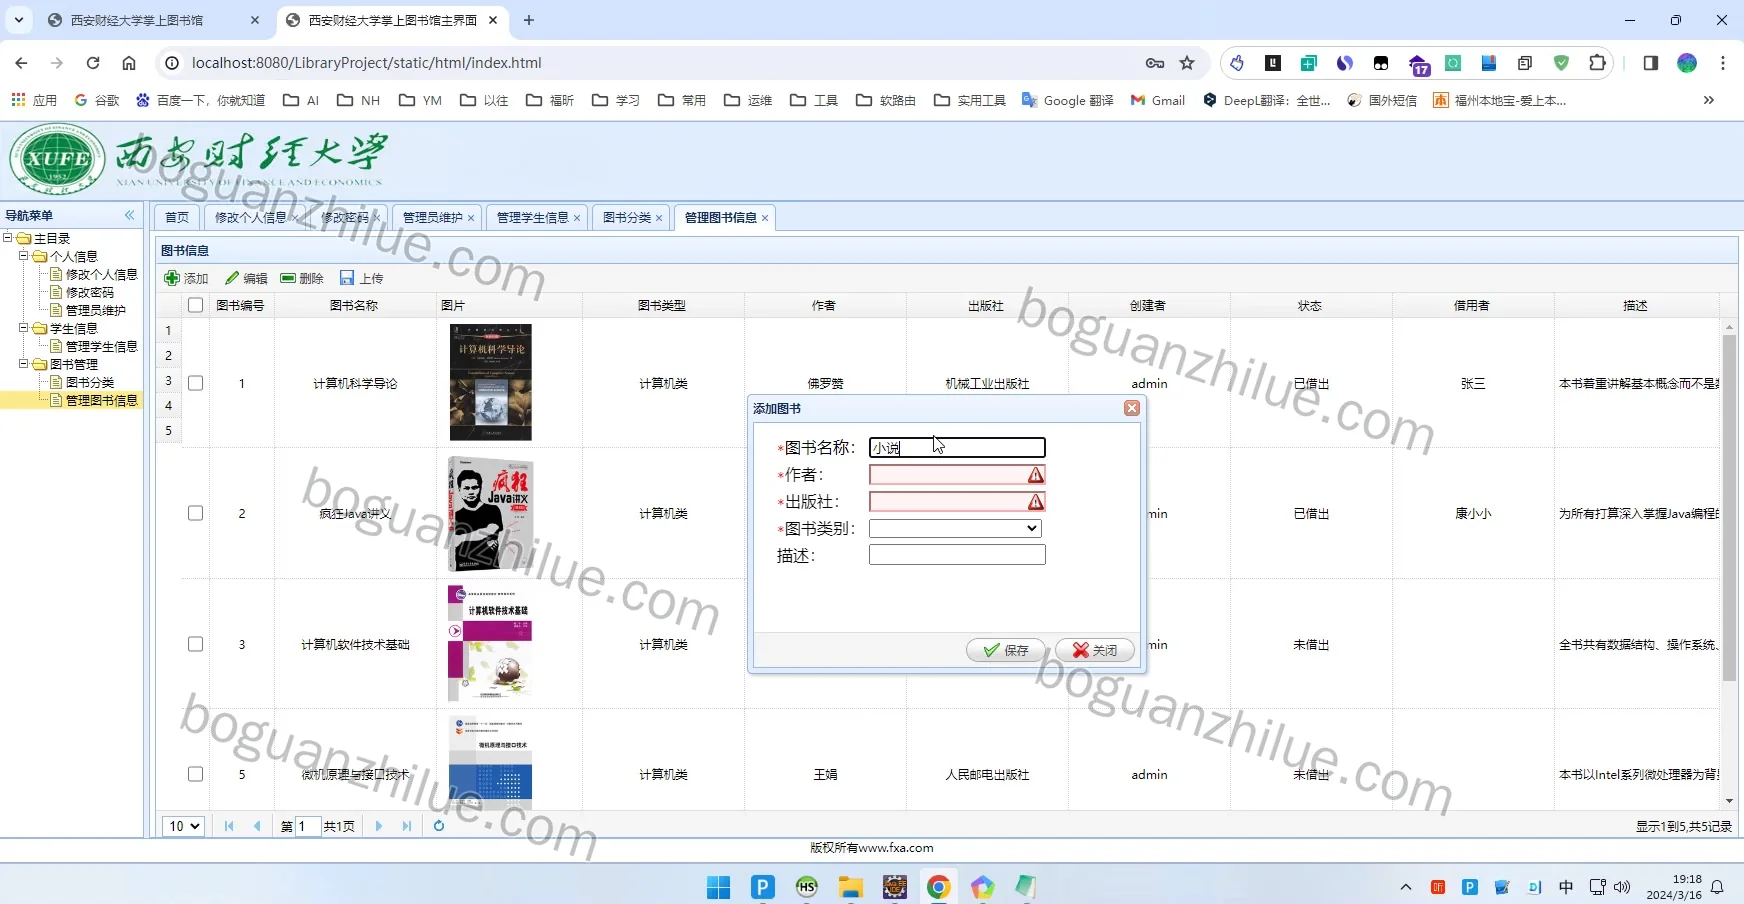Go to last page in pager
Viewport: 1744px width, 904px height.
407,826
